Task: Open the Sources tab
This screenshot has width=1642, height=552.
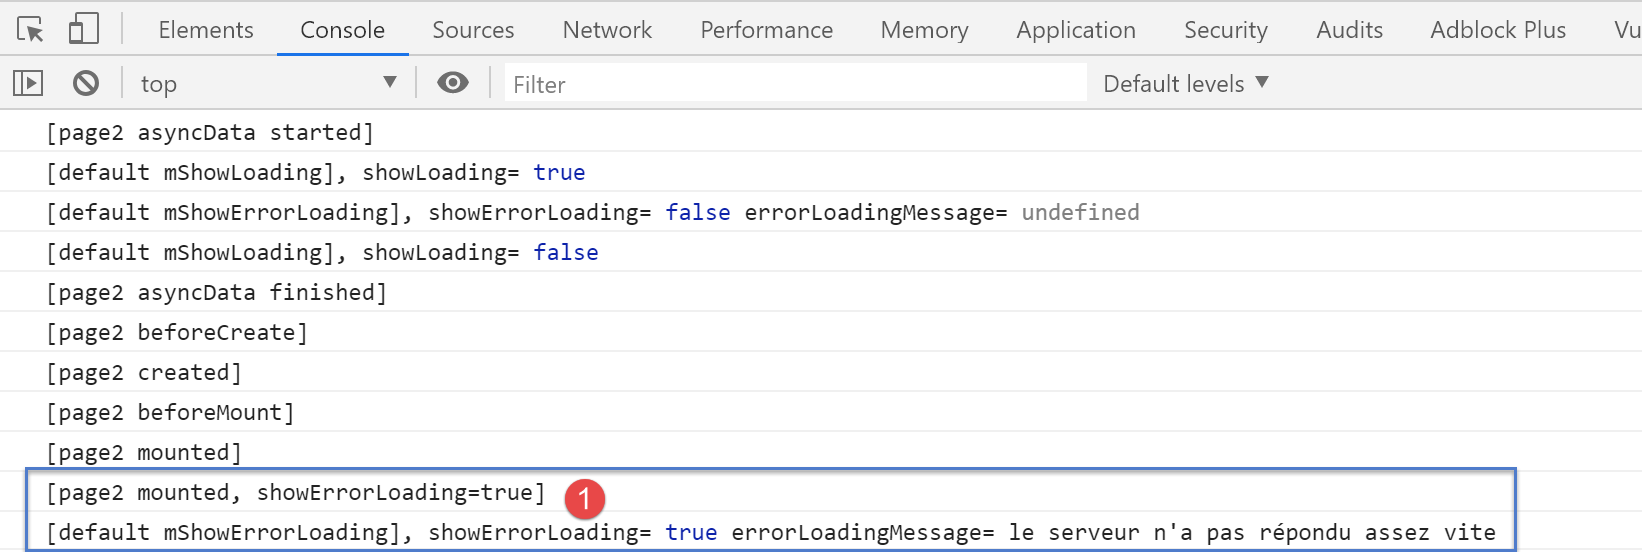Action: 473,30
